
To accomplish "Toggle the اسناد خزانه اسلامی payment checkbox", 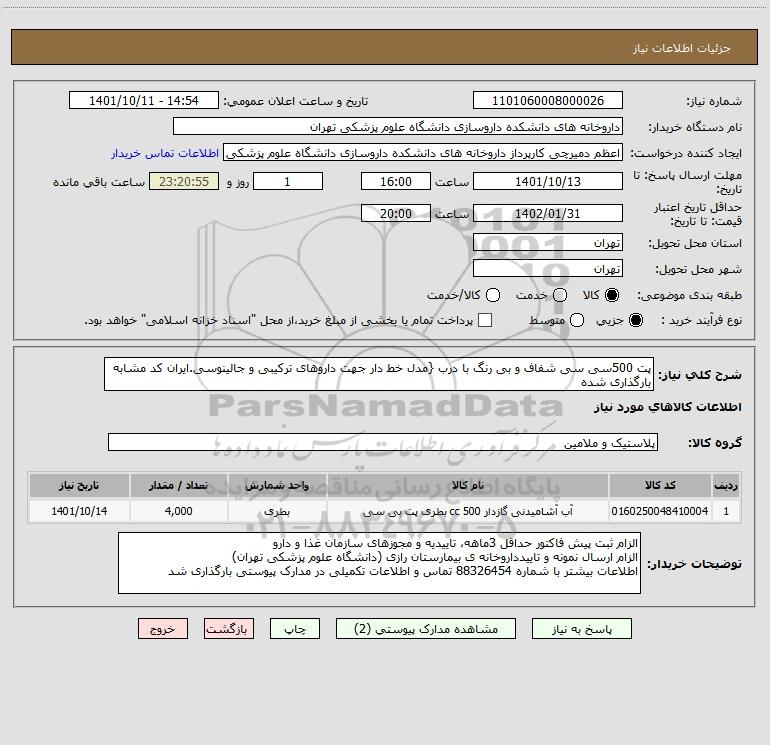I will coord(485,320).
